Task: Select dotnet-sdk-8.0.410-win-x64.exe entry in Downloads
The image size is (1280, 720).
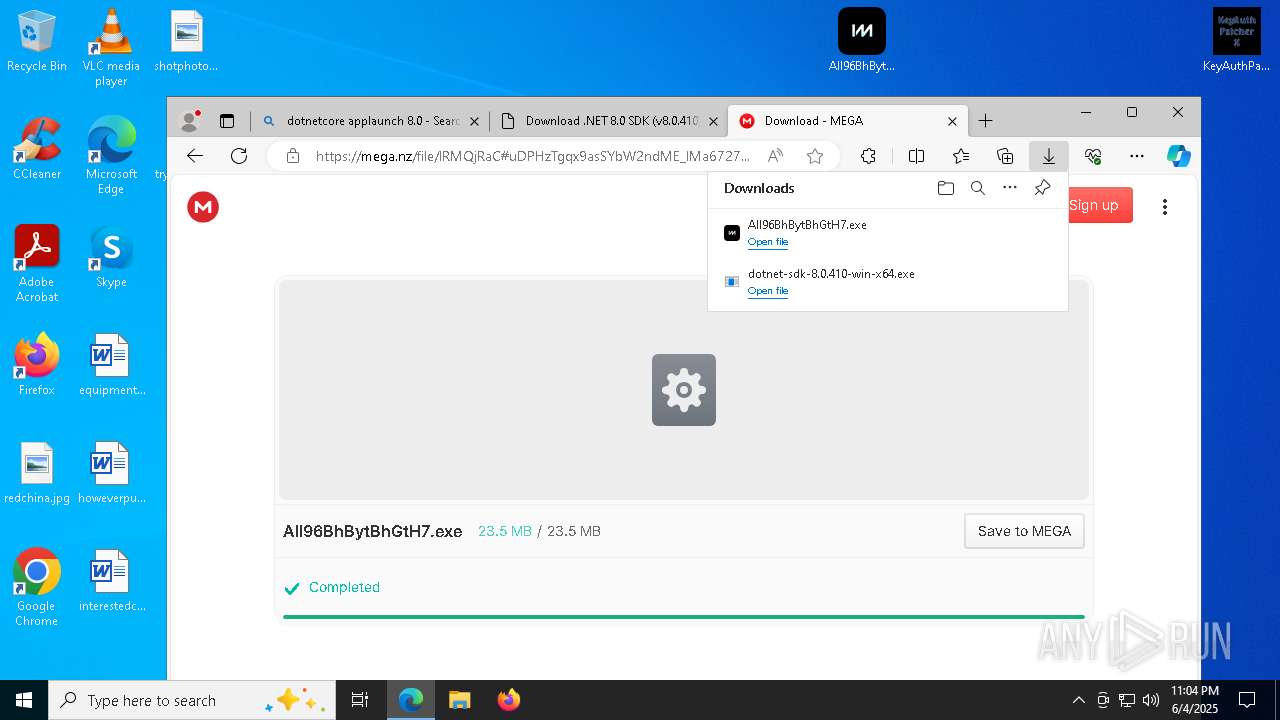Action: click(x=888, y=282)
